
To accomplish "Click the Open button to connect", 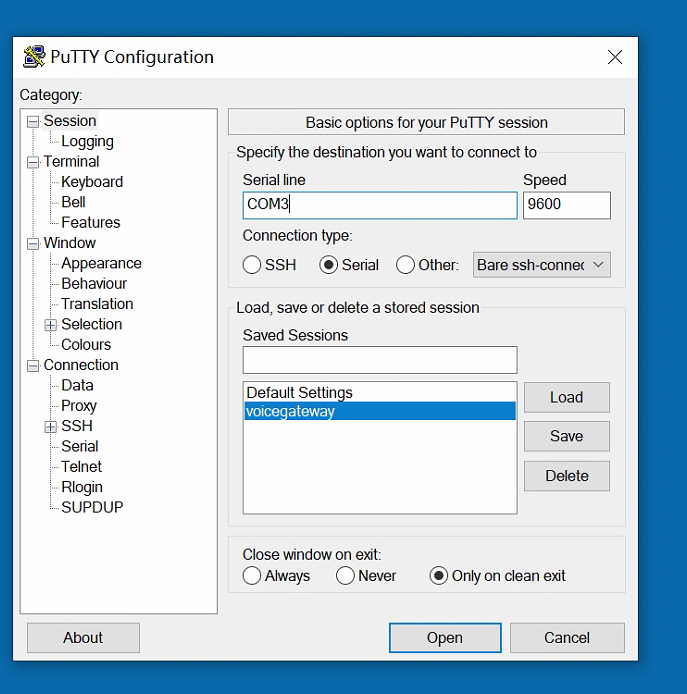I will point(445,638).
